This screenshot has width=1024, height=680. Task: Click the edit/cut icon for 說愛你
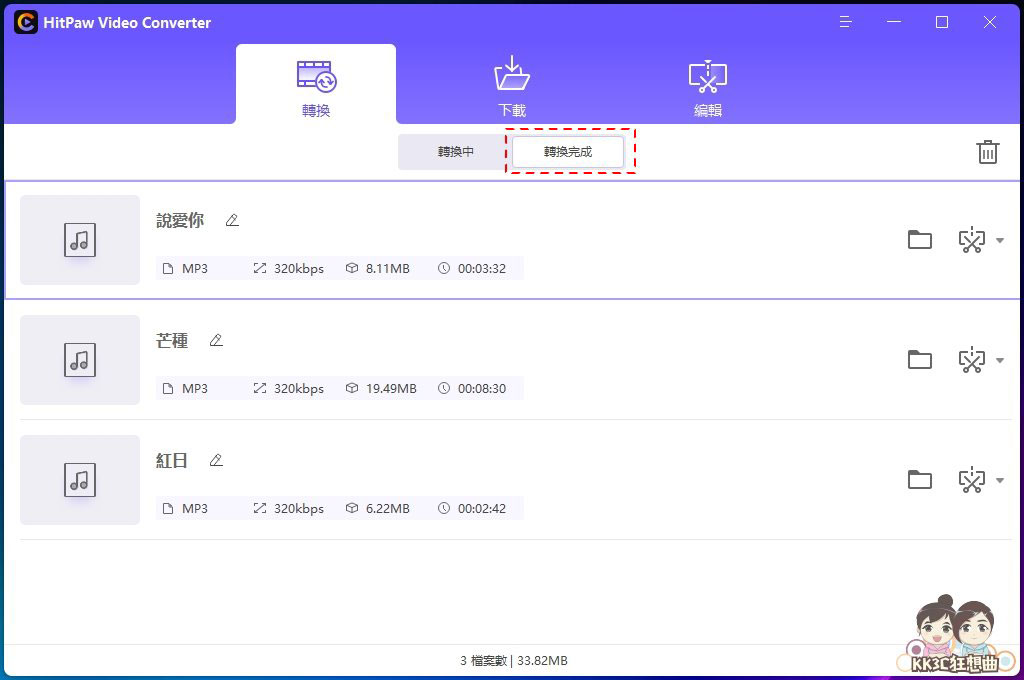[971, 240]
